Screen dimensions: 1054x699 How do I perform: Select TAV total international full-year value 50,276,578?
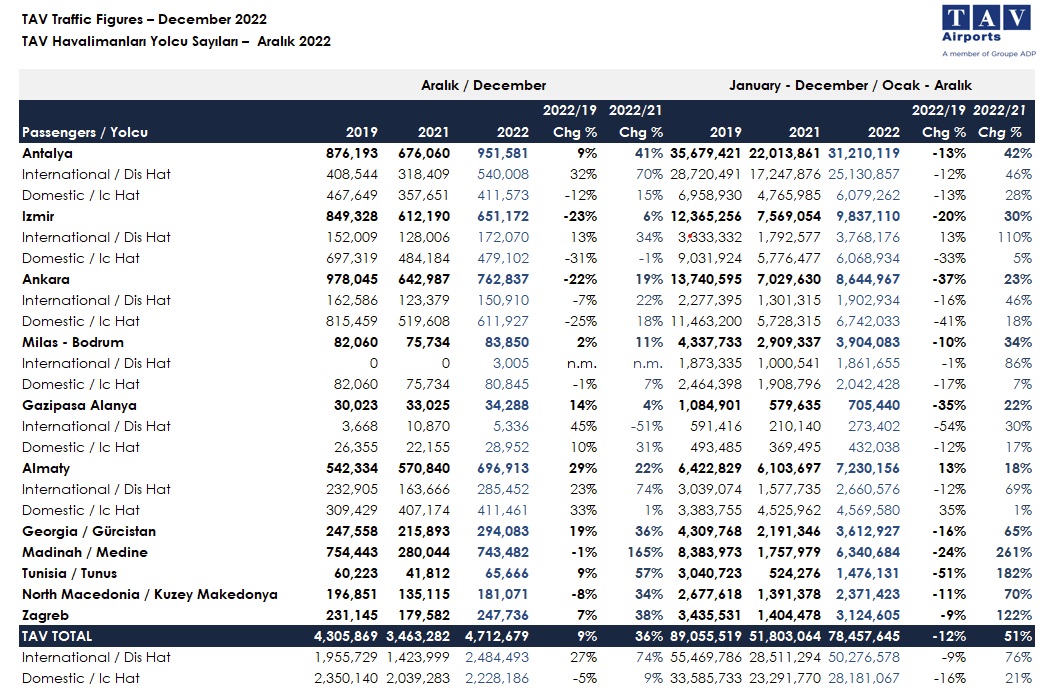tap(864, 657)
